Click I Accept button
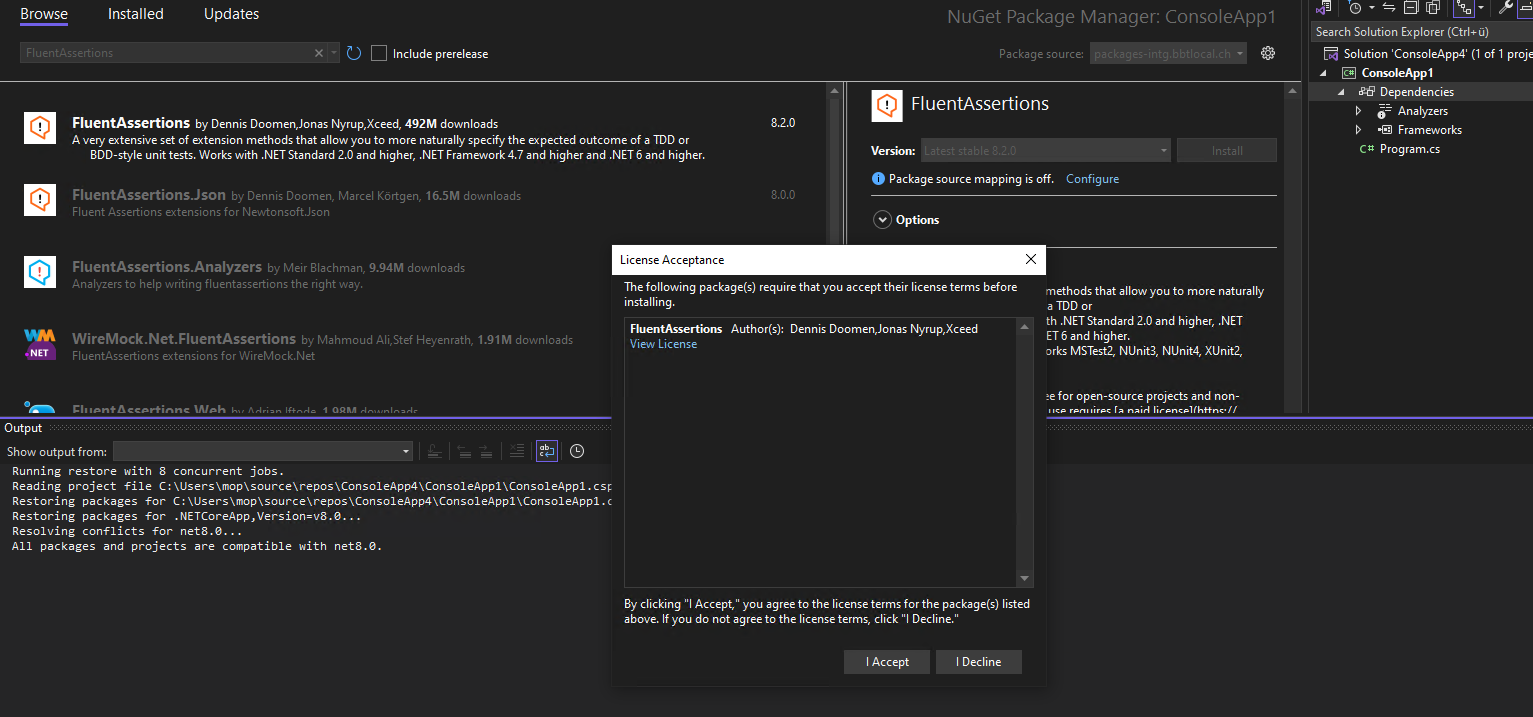 pyautogui.click(x=887, y=662)
